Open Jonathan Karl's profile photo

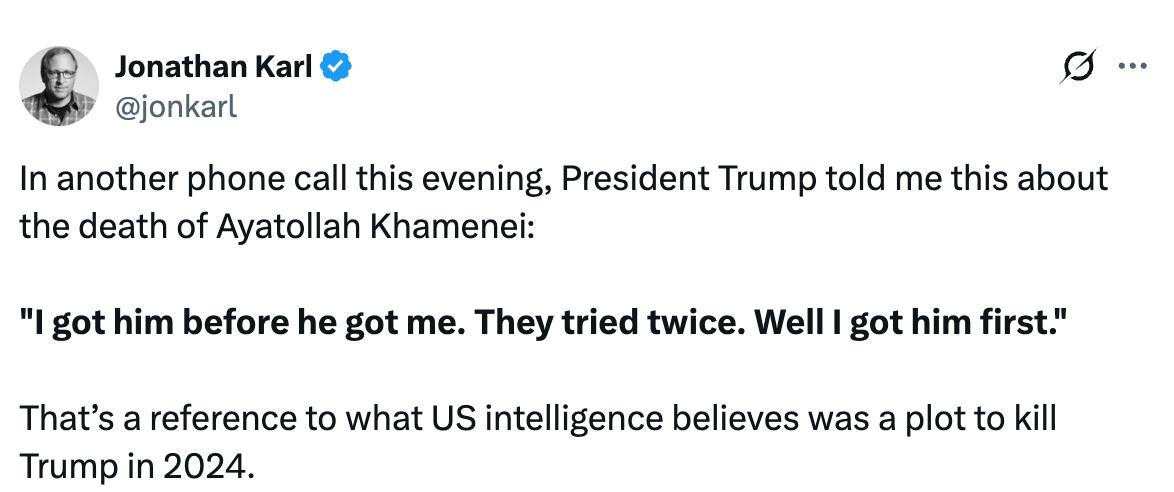click(59, 86)
